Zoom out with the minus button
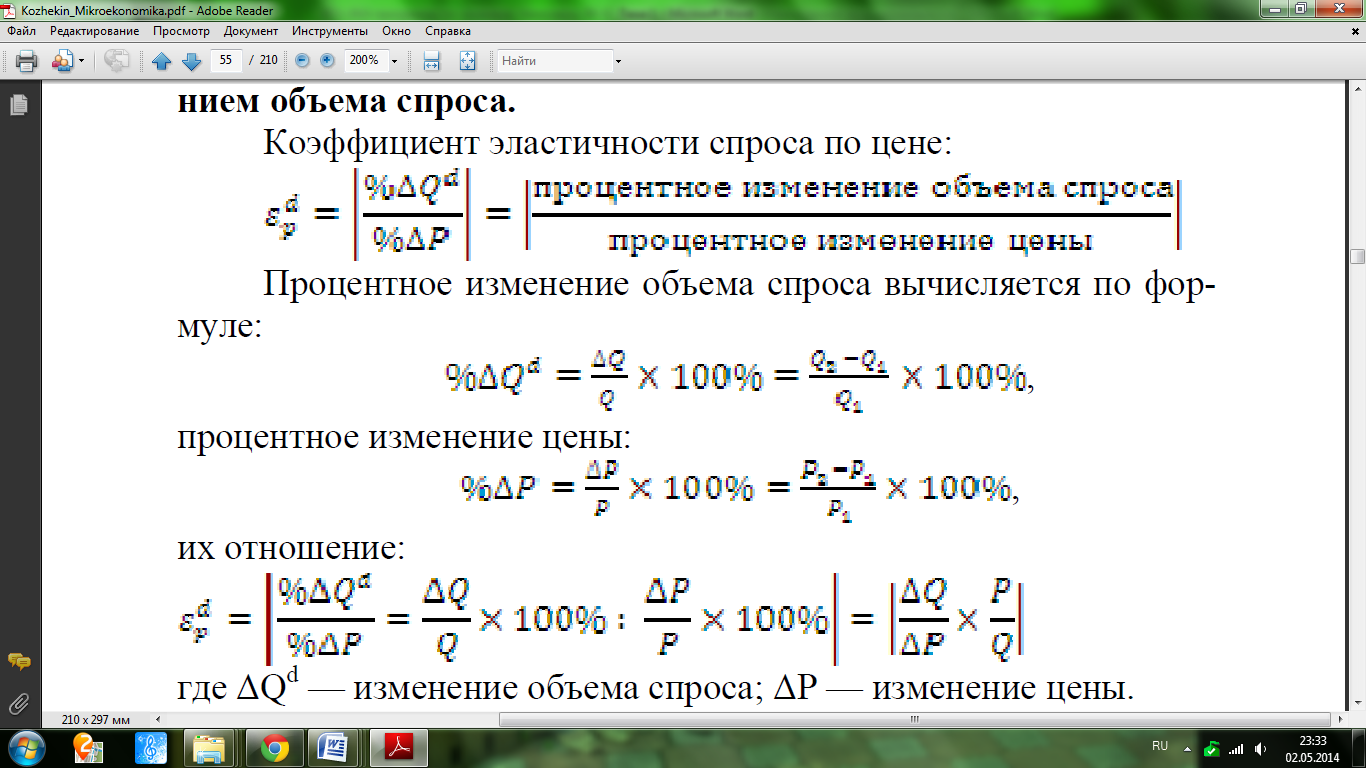The image size is (1366, 768). [303, 61]
